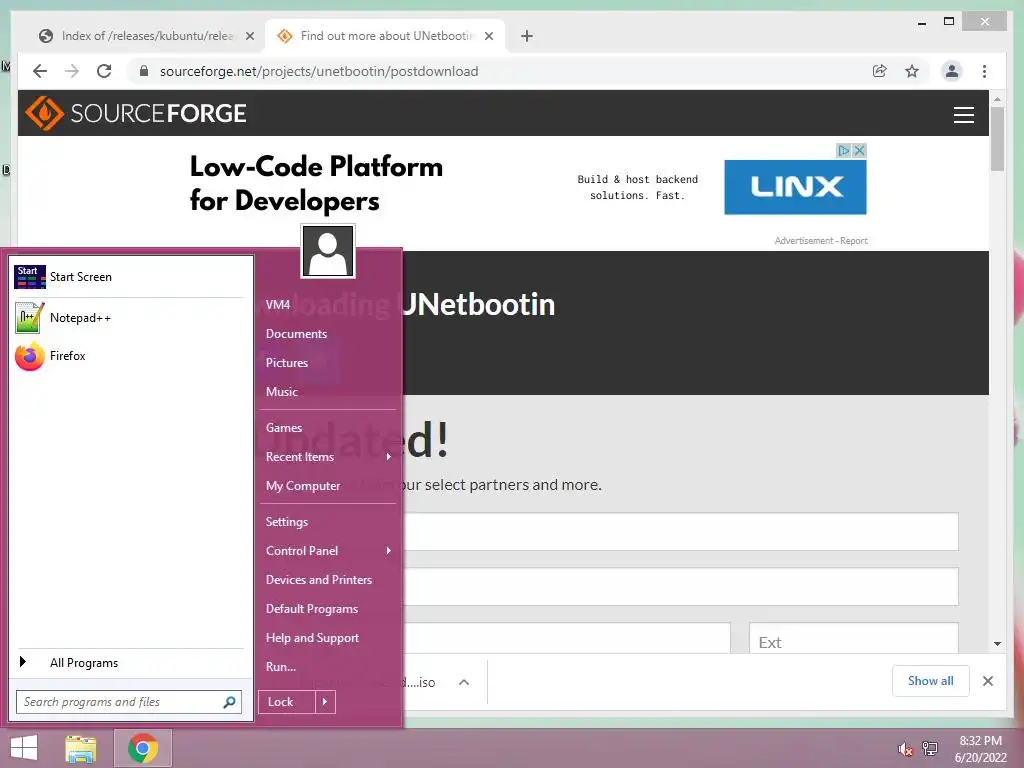Image resolution: width=1024 pixels, height=768 pixels.
Task: Open Lock button options arrow
Action: click(x=325, y=702)
